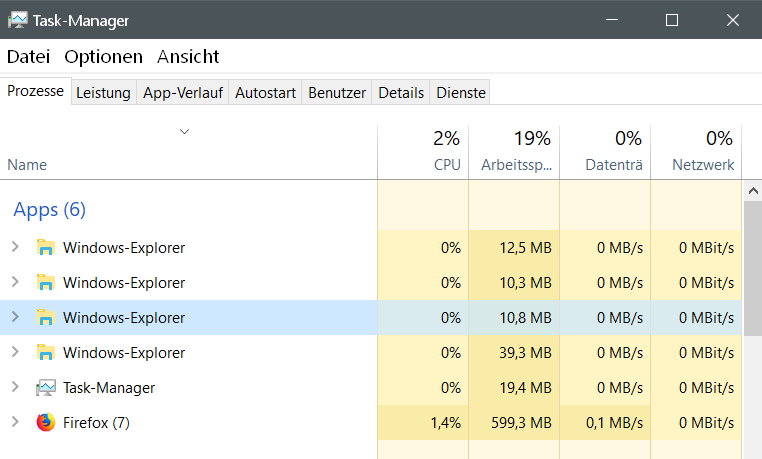Open the Datei menu
762x459 pixels.
[x=28, y=57]
